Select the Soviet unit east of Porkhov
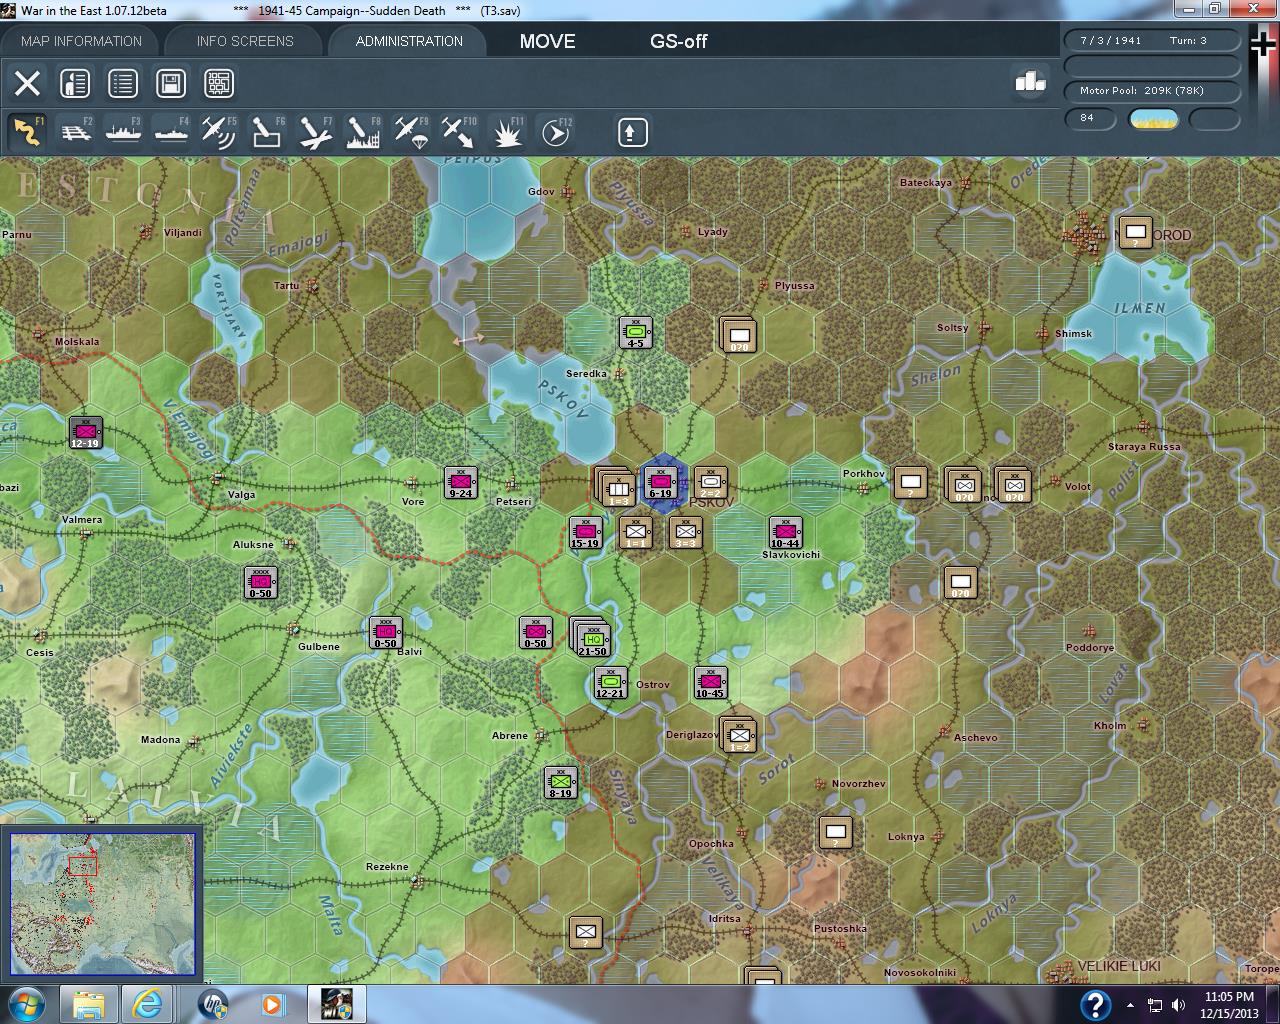The width and height of the screenshot is (1280, 1024). 910,483
